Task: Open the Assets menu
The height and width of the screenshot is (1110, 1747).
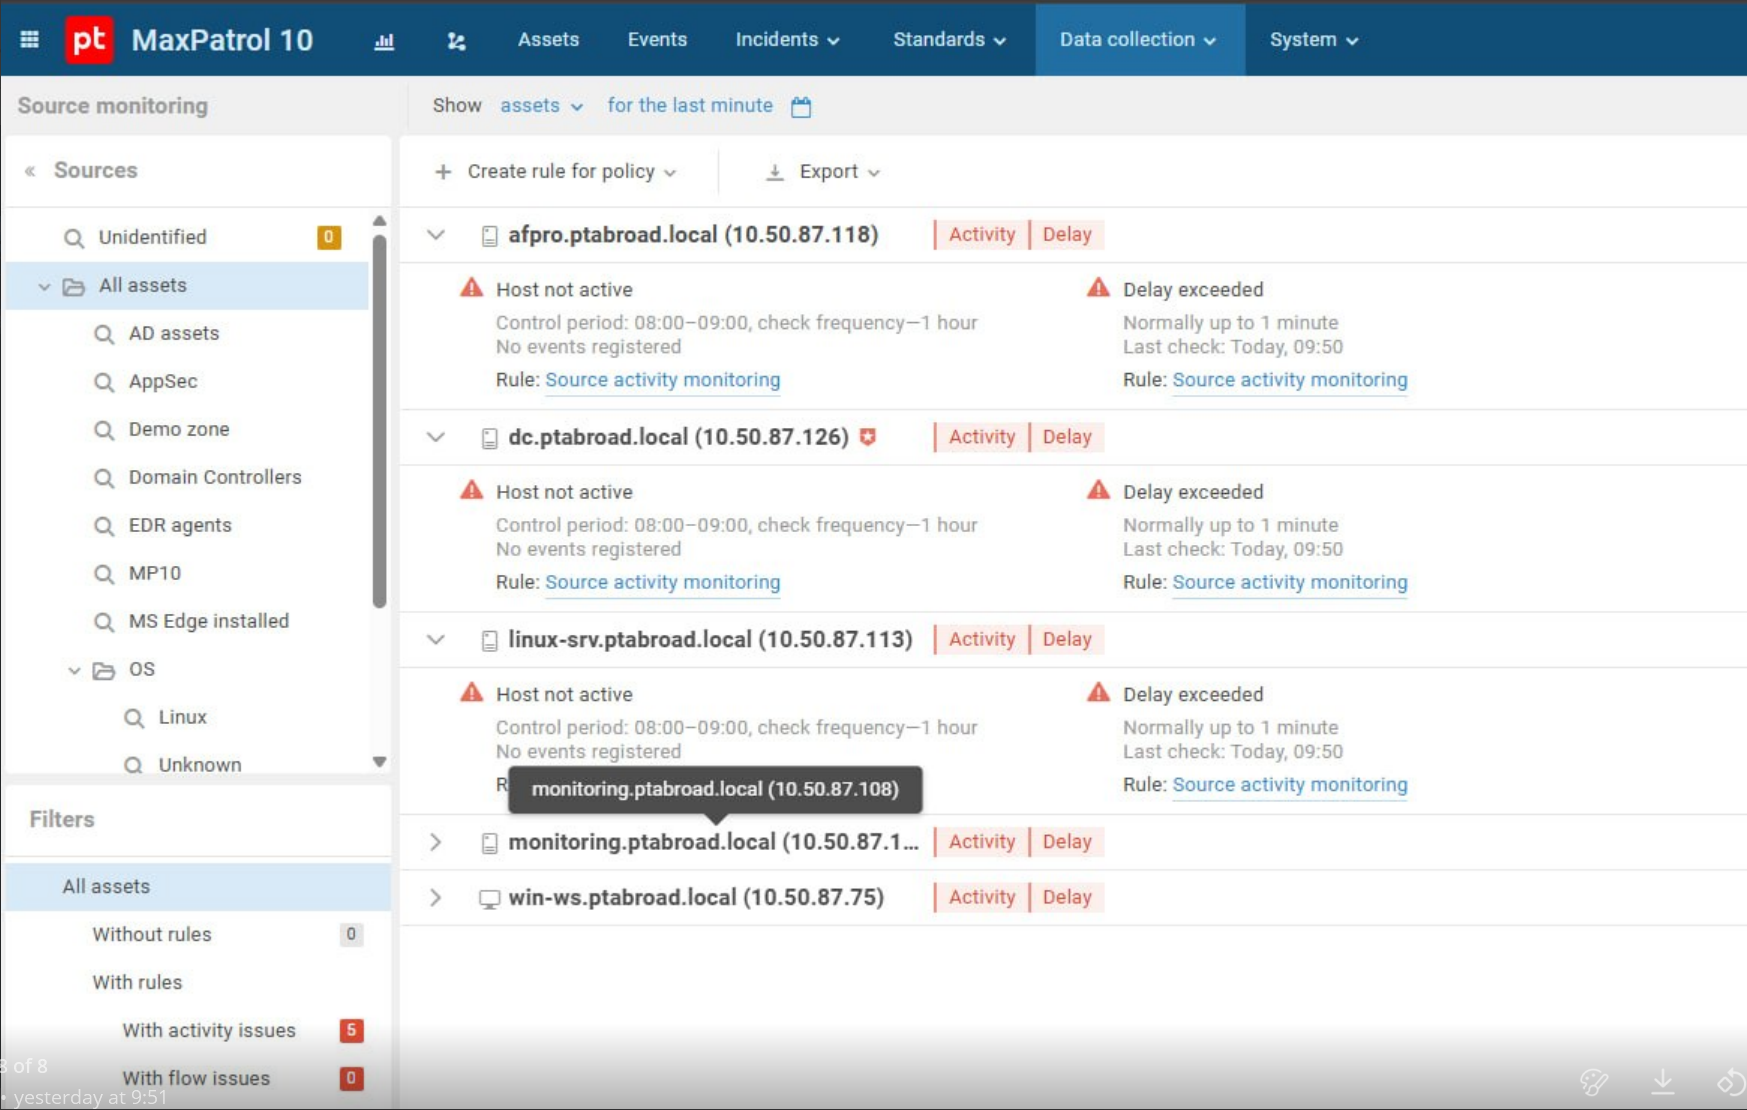Action: click(x=548, y=40)
